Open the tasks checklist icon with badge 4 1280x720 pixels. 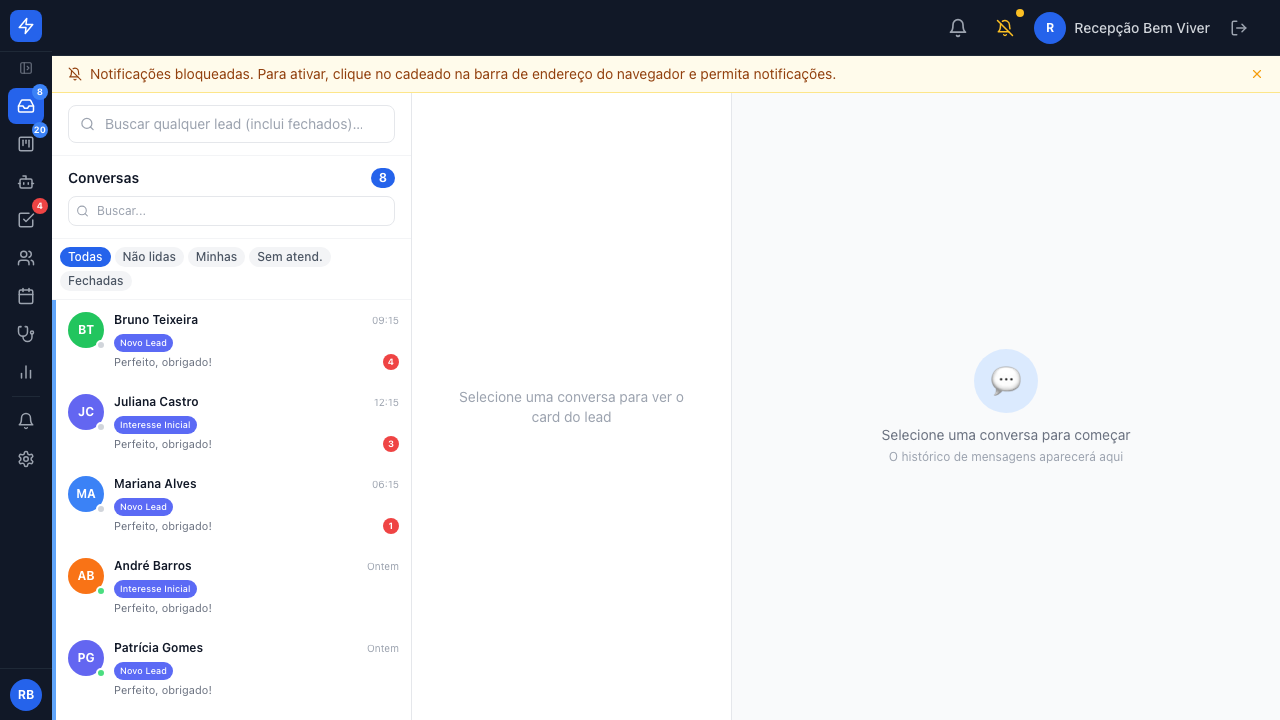(x=26, y=220)
